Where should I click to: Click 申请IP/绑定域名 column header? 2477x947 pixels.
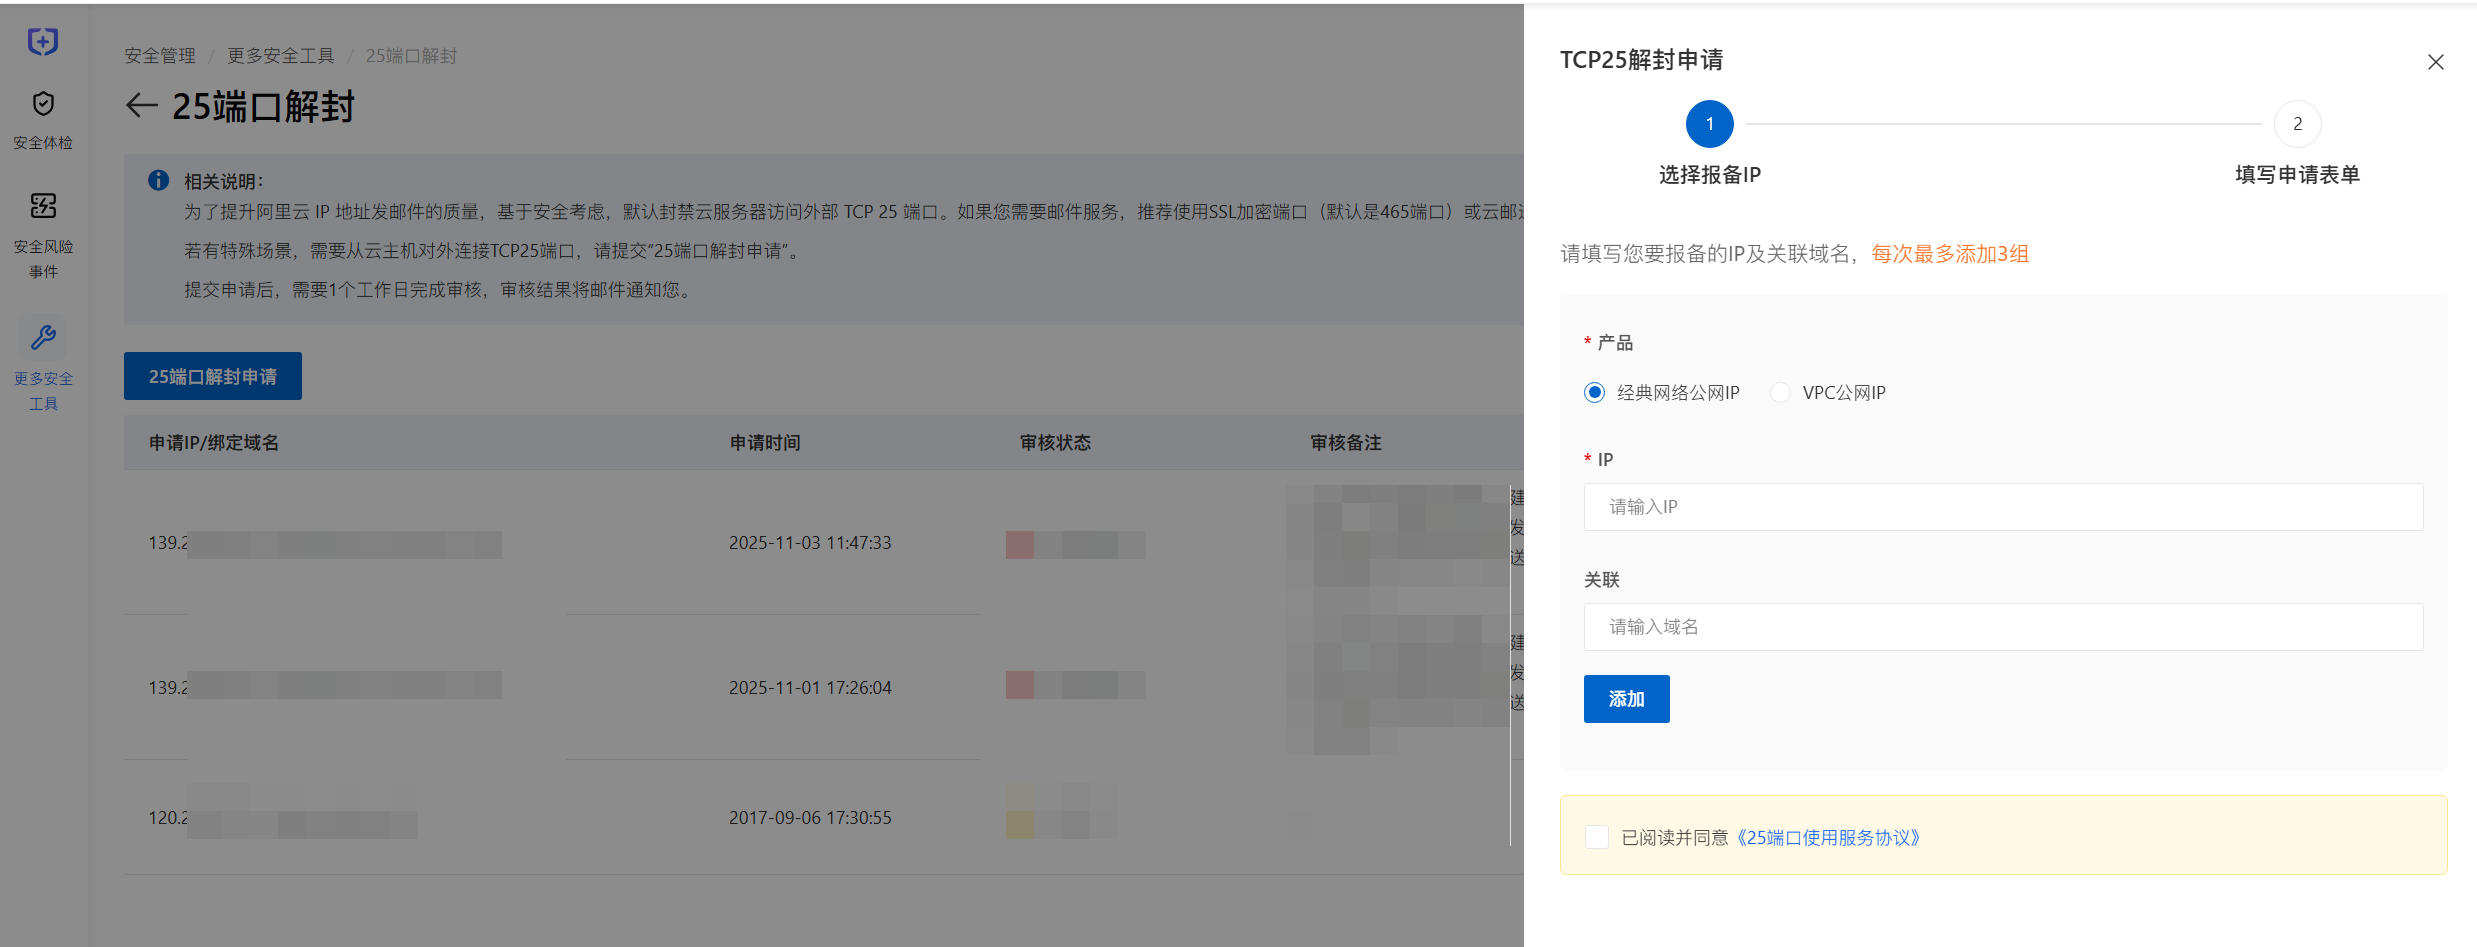coord(214,443)
